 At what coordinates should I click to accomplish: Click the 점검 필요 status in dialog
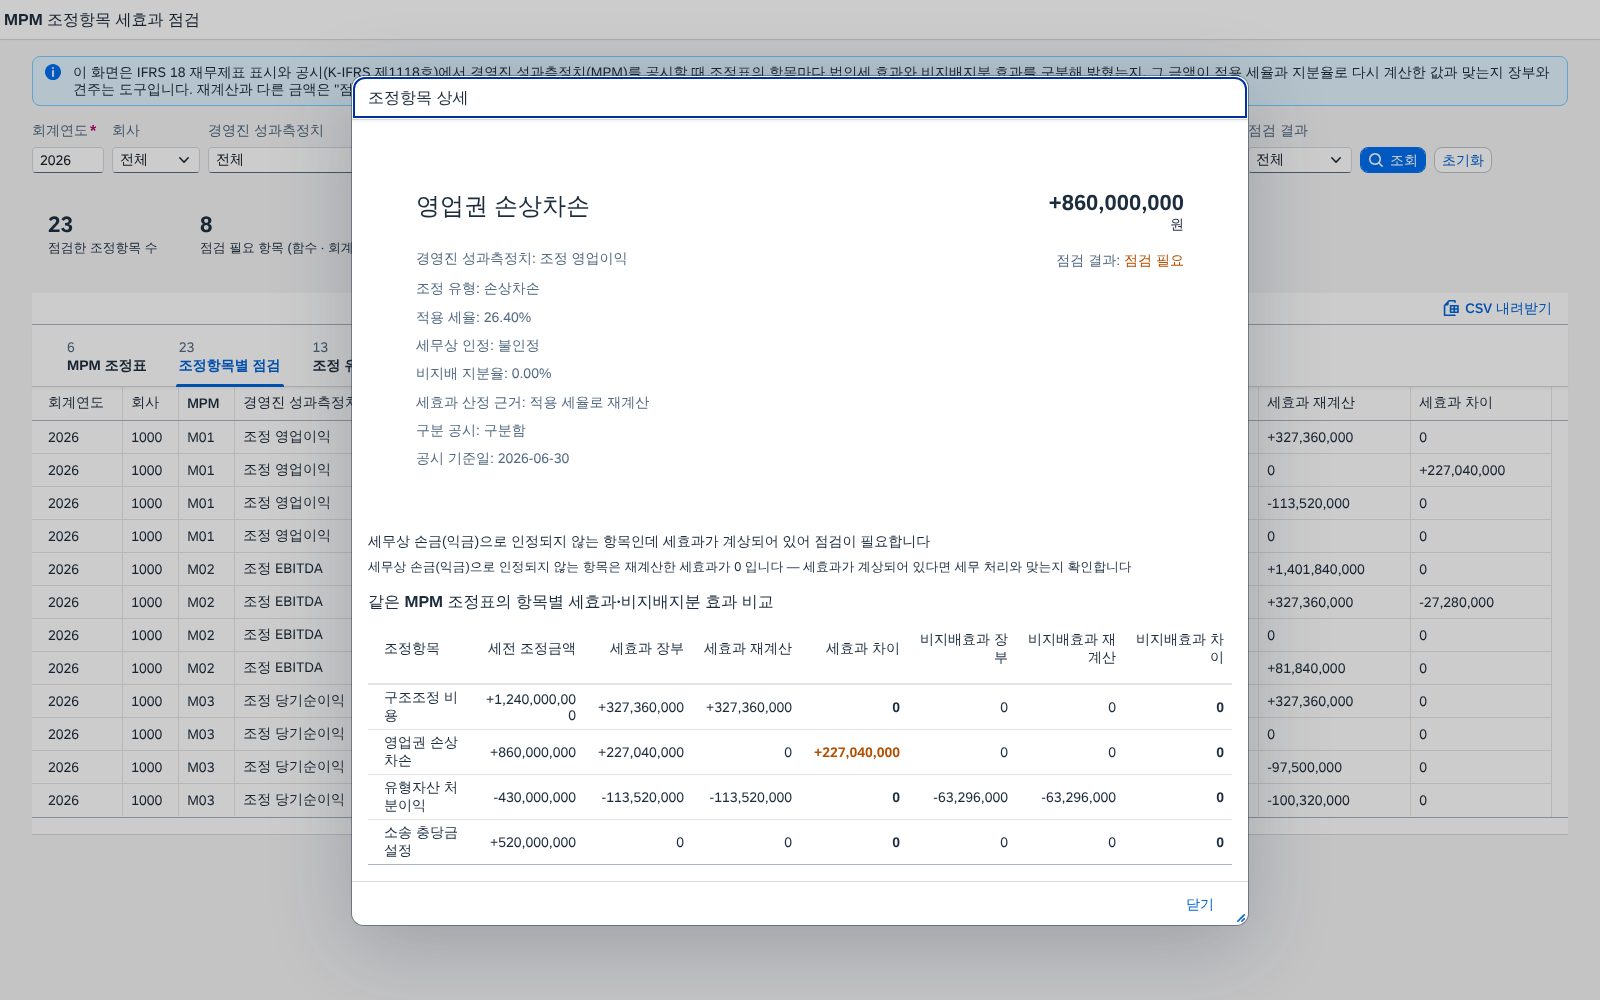click(1153, 260)
